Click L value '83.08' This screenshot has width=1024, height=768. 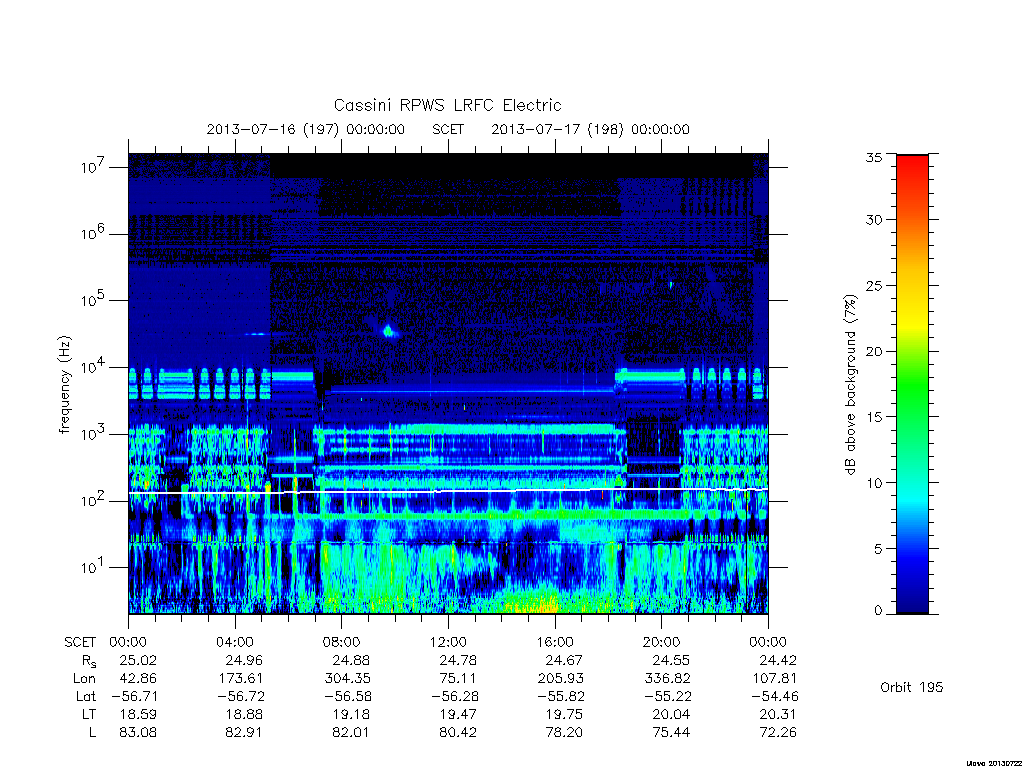pyautogui.click(x=138, y=732)
